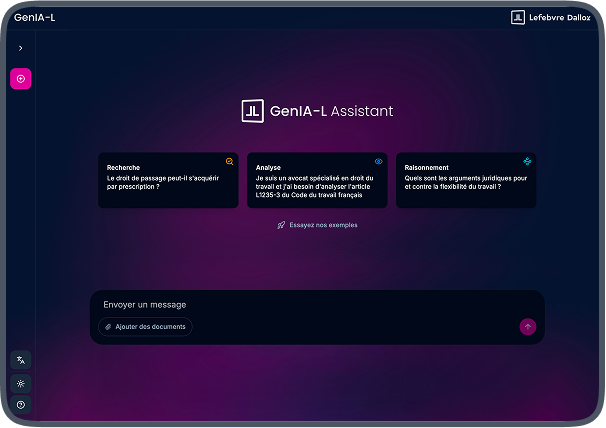
Task: Click the 'Ajouter des documents' button
Action: (x=145, y=327)
